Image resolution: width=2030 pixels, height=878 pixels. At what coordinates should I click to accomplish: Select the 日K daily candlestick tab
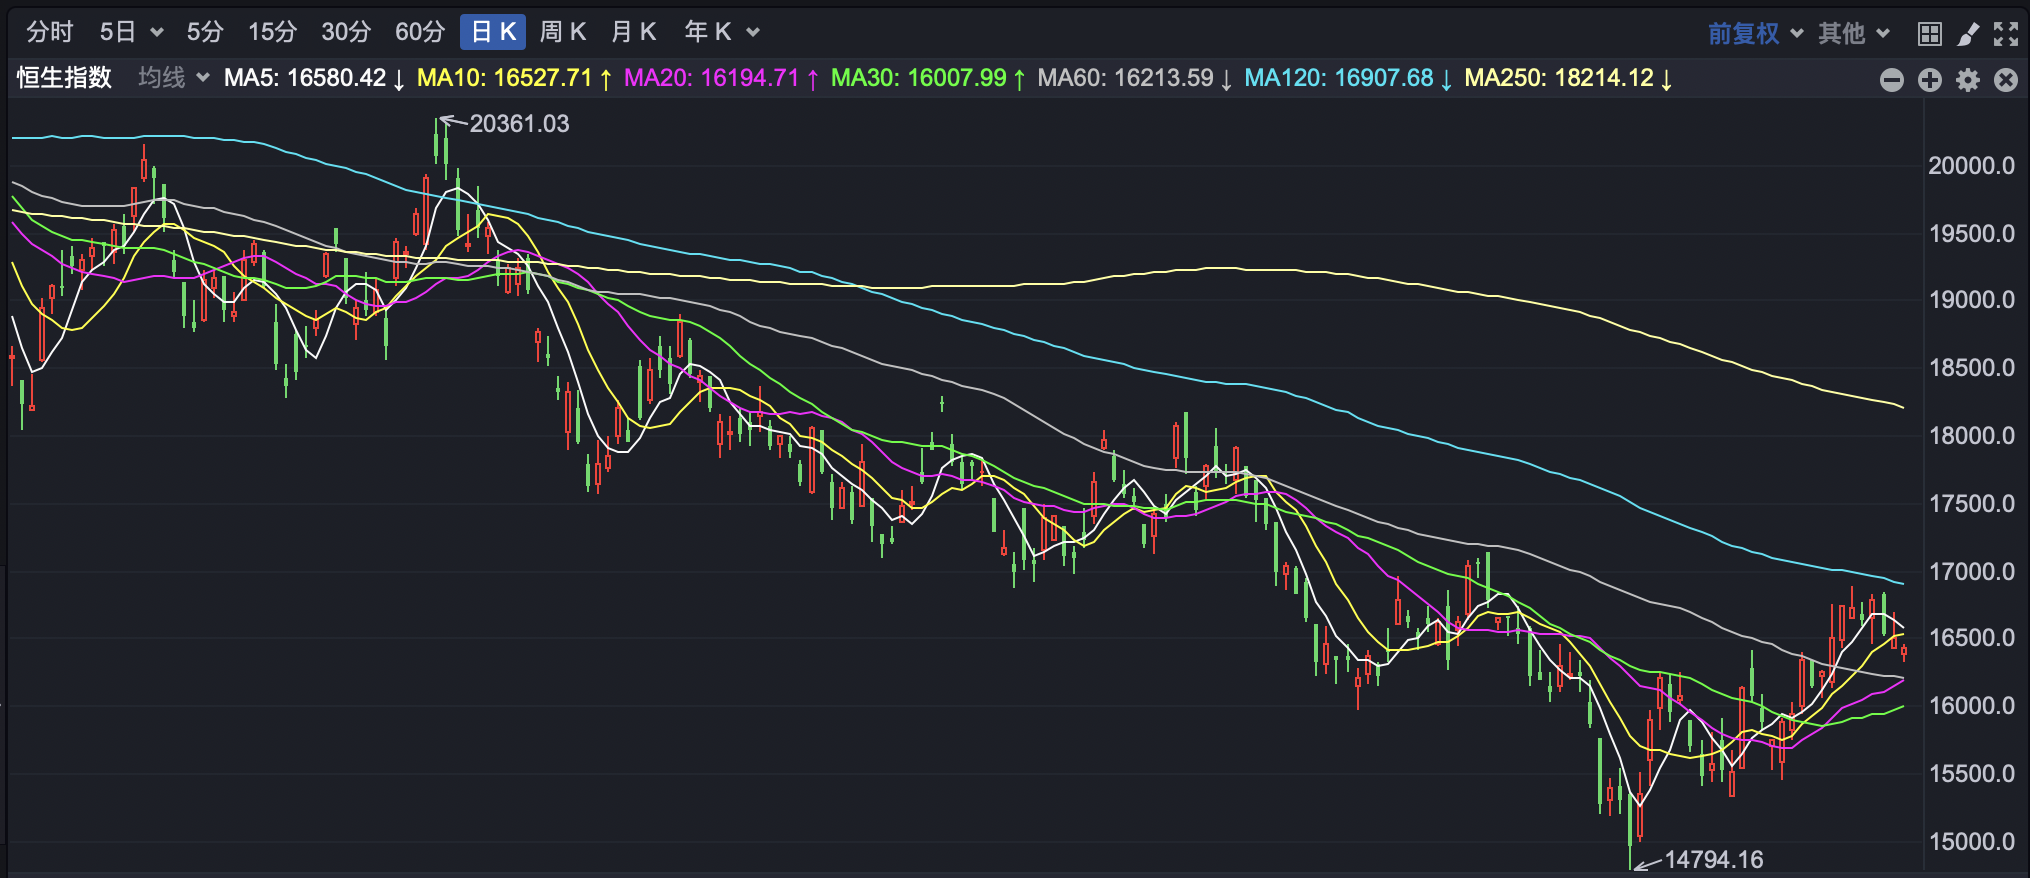(493, 32)
